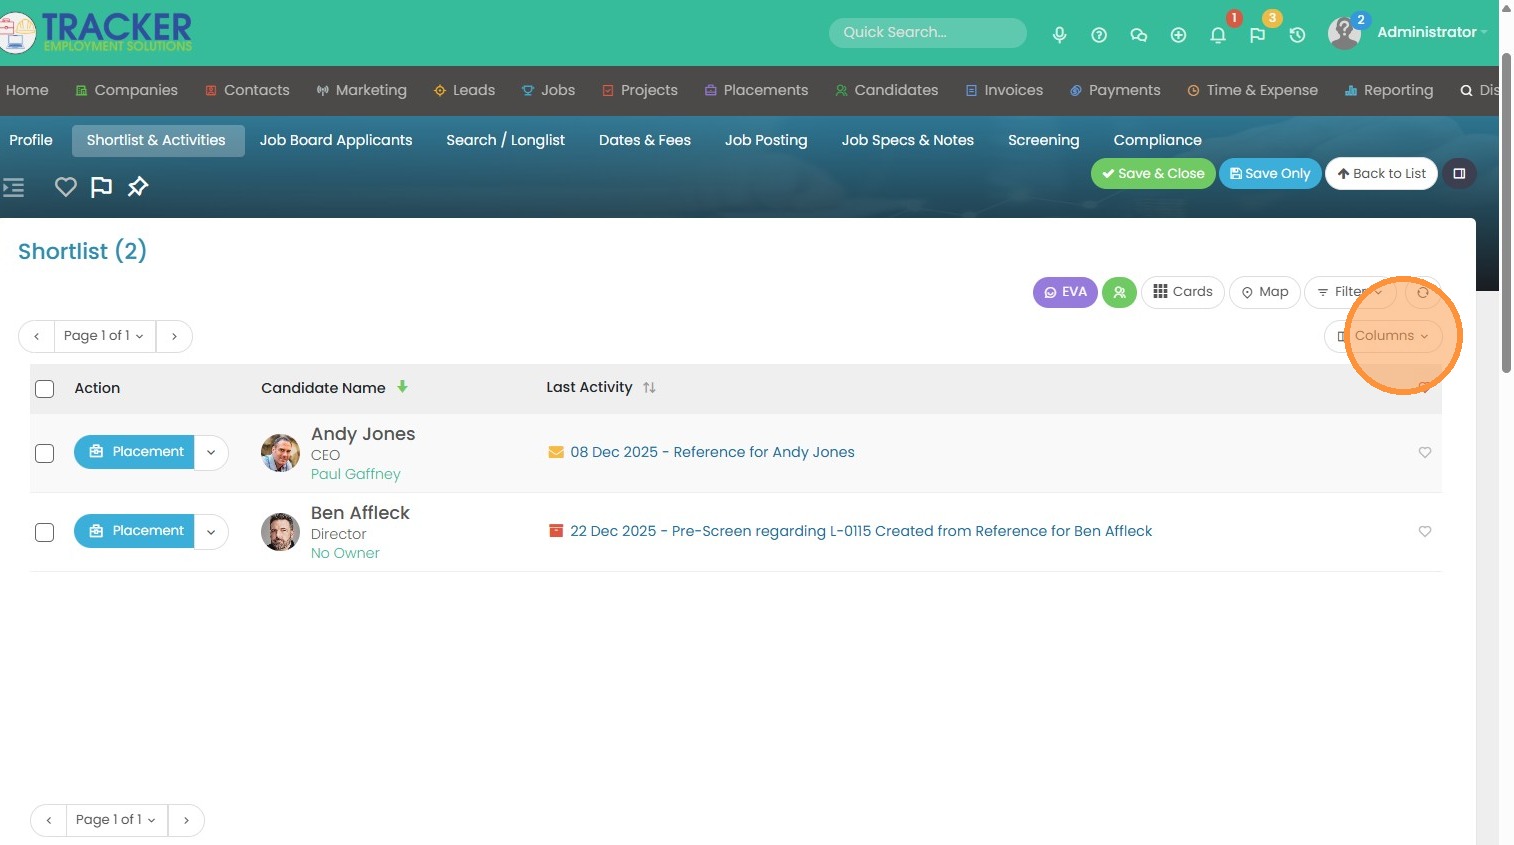Expand the Placement dropdown arrow for Ben Affleck
Screen dimensions: 1514x845
coord(211,531)
